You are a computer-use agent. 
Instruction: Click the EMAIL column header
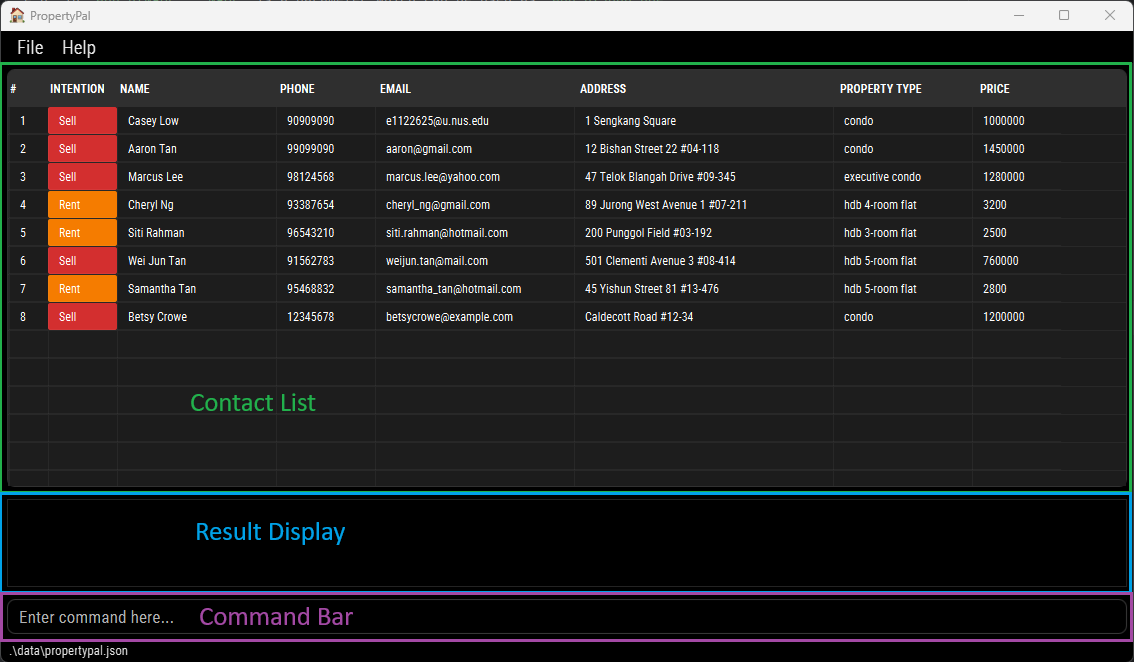(395, 88)
